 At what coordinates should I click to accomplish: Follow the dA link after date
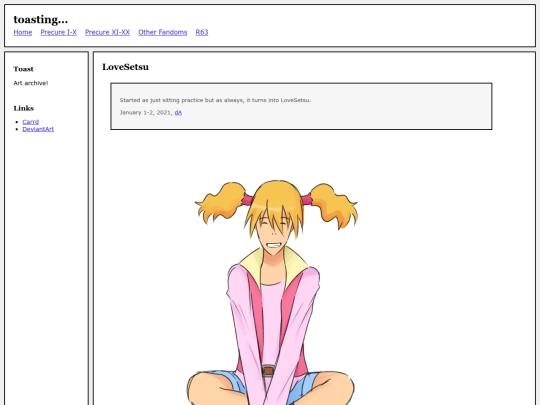[178, 113]
